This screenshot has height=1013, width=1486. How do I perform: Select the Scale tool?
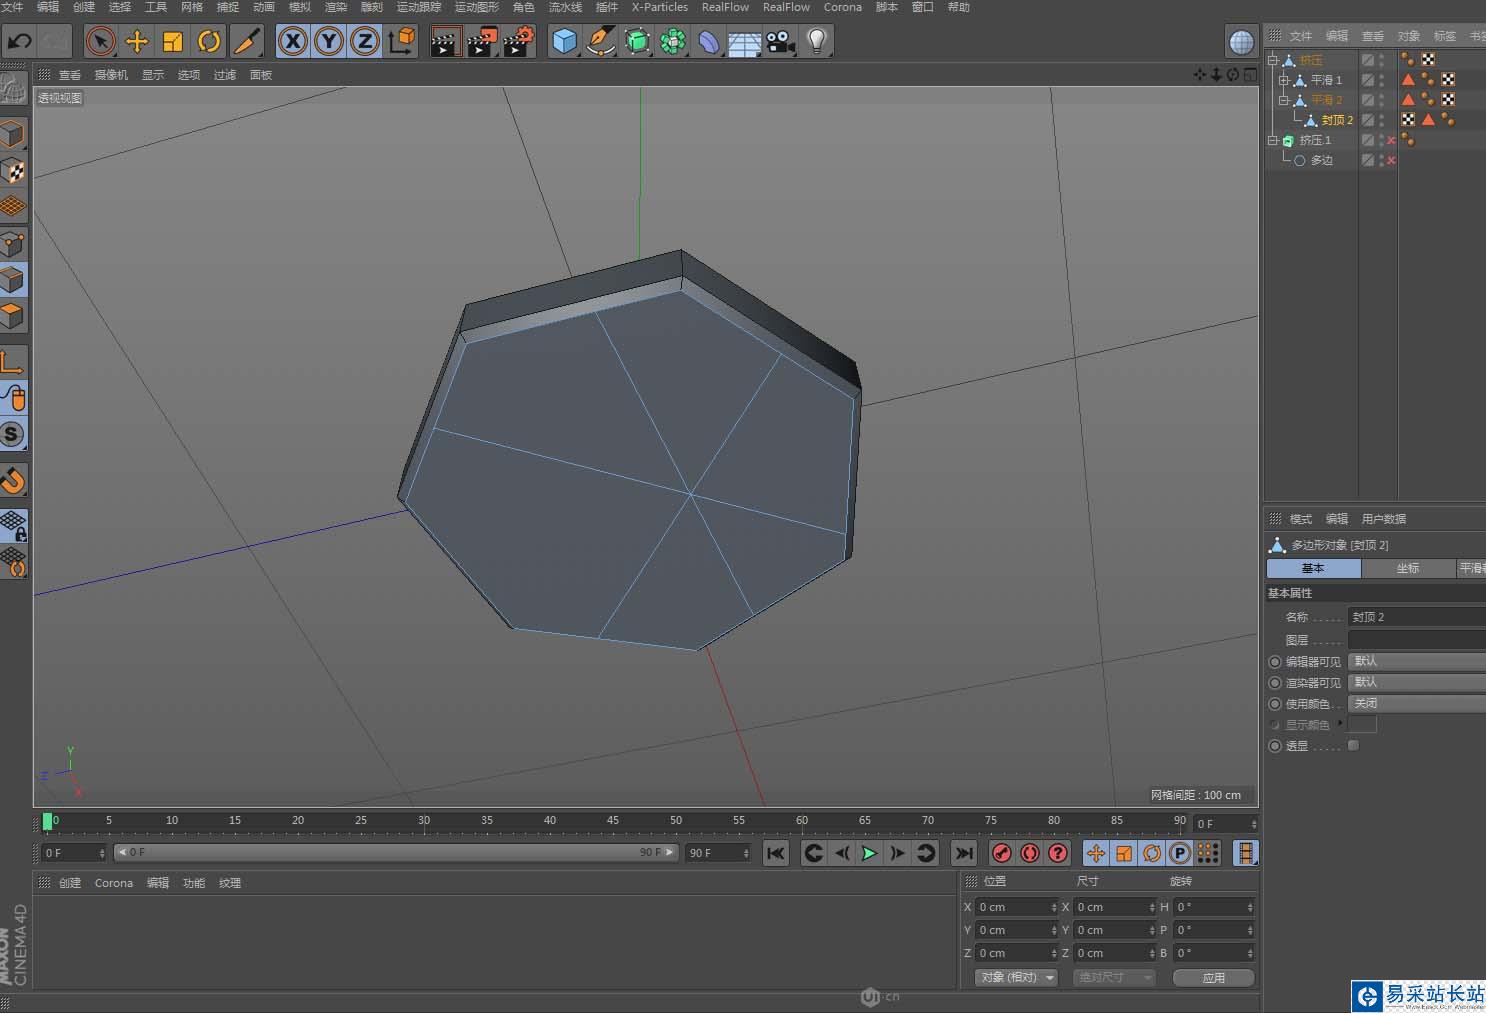tap(173, 41)
